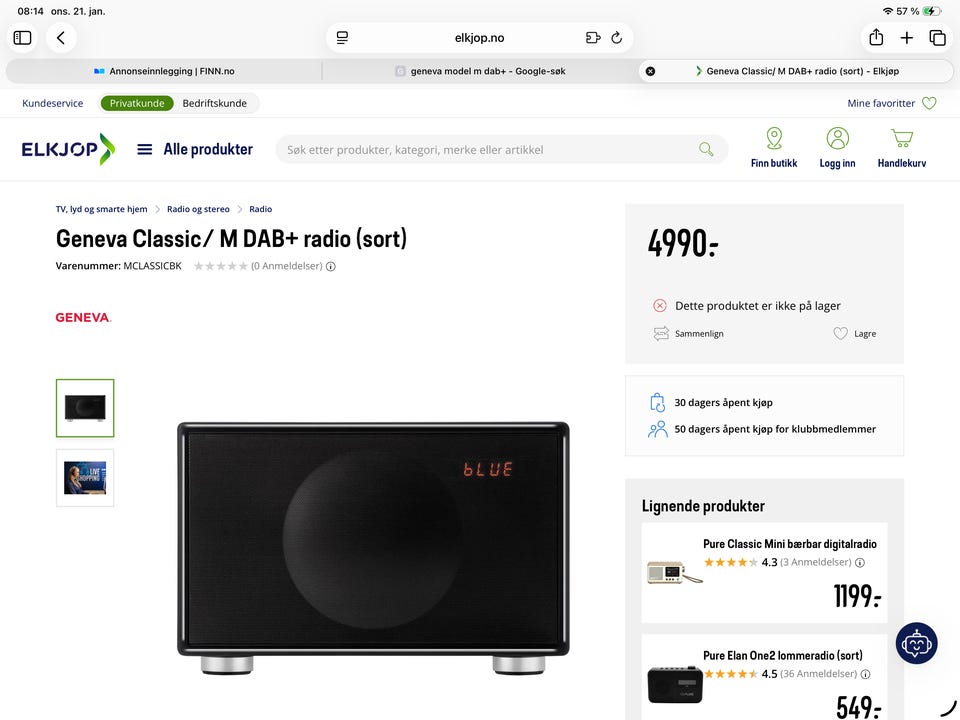Switch to Bedriftskunde customer type

[214, 103]
